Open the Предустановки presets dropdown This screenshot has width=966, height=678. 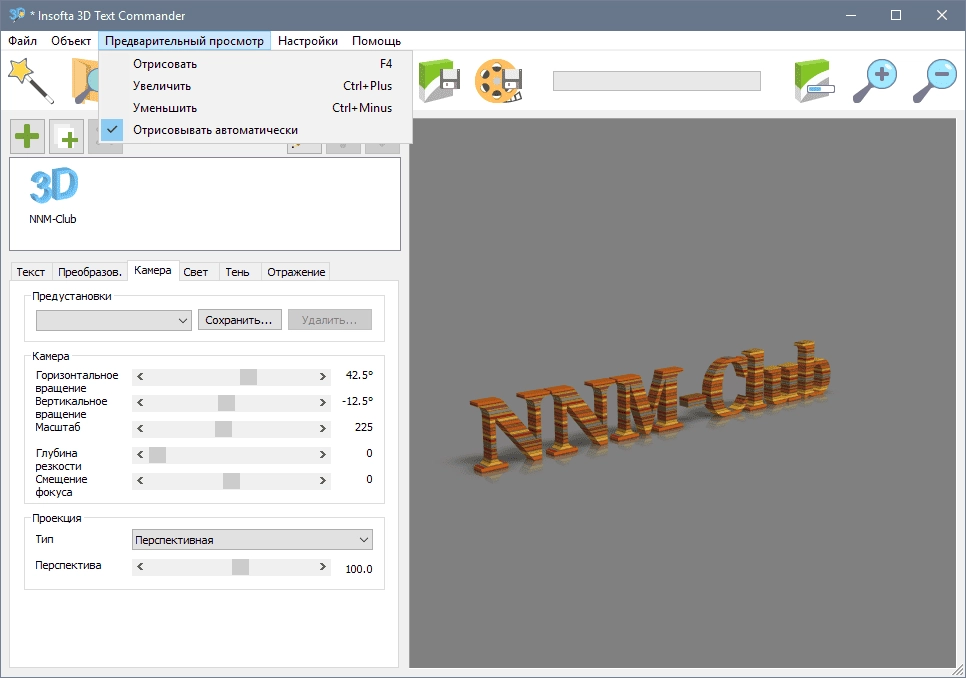[114, 320]
